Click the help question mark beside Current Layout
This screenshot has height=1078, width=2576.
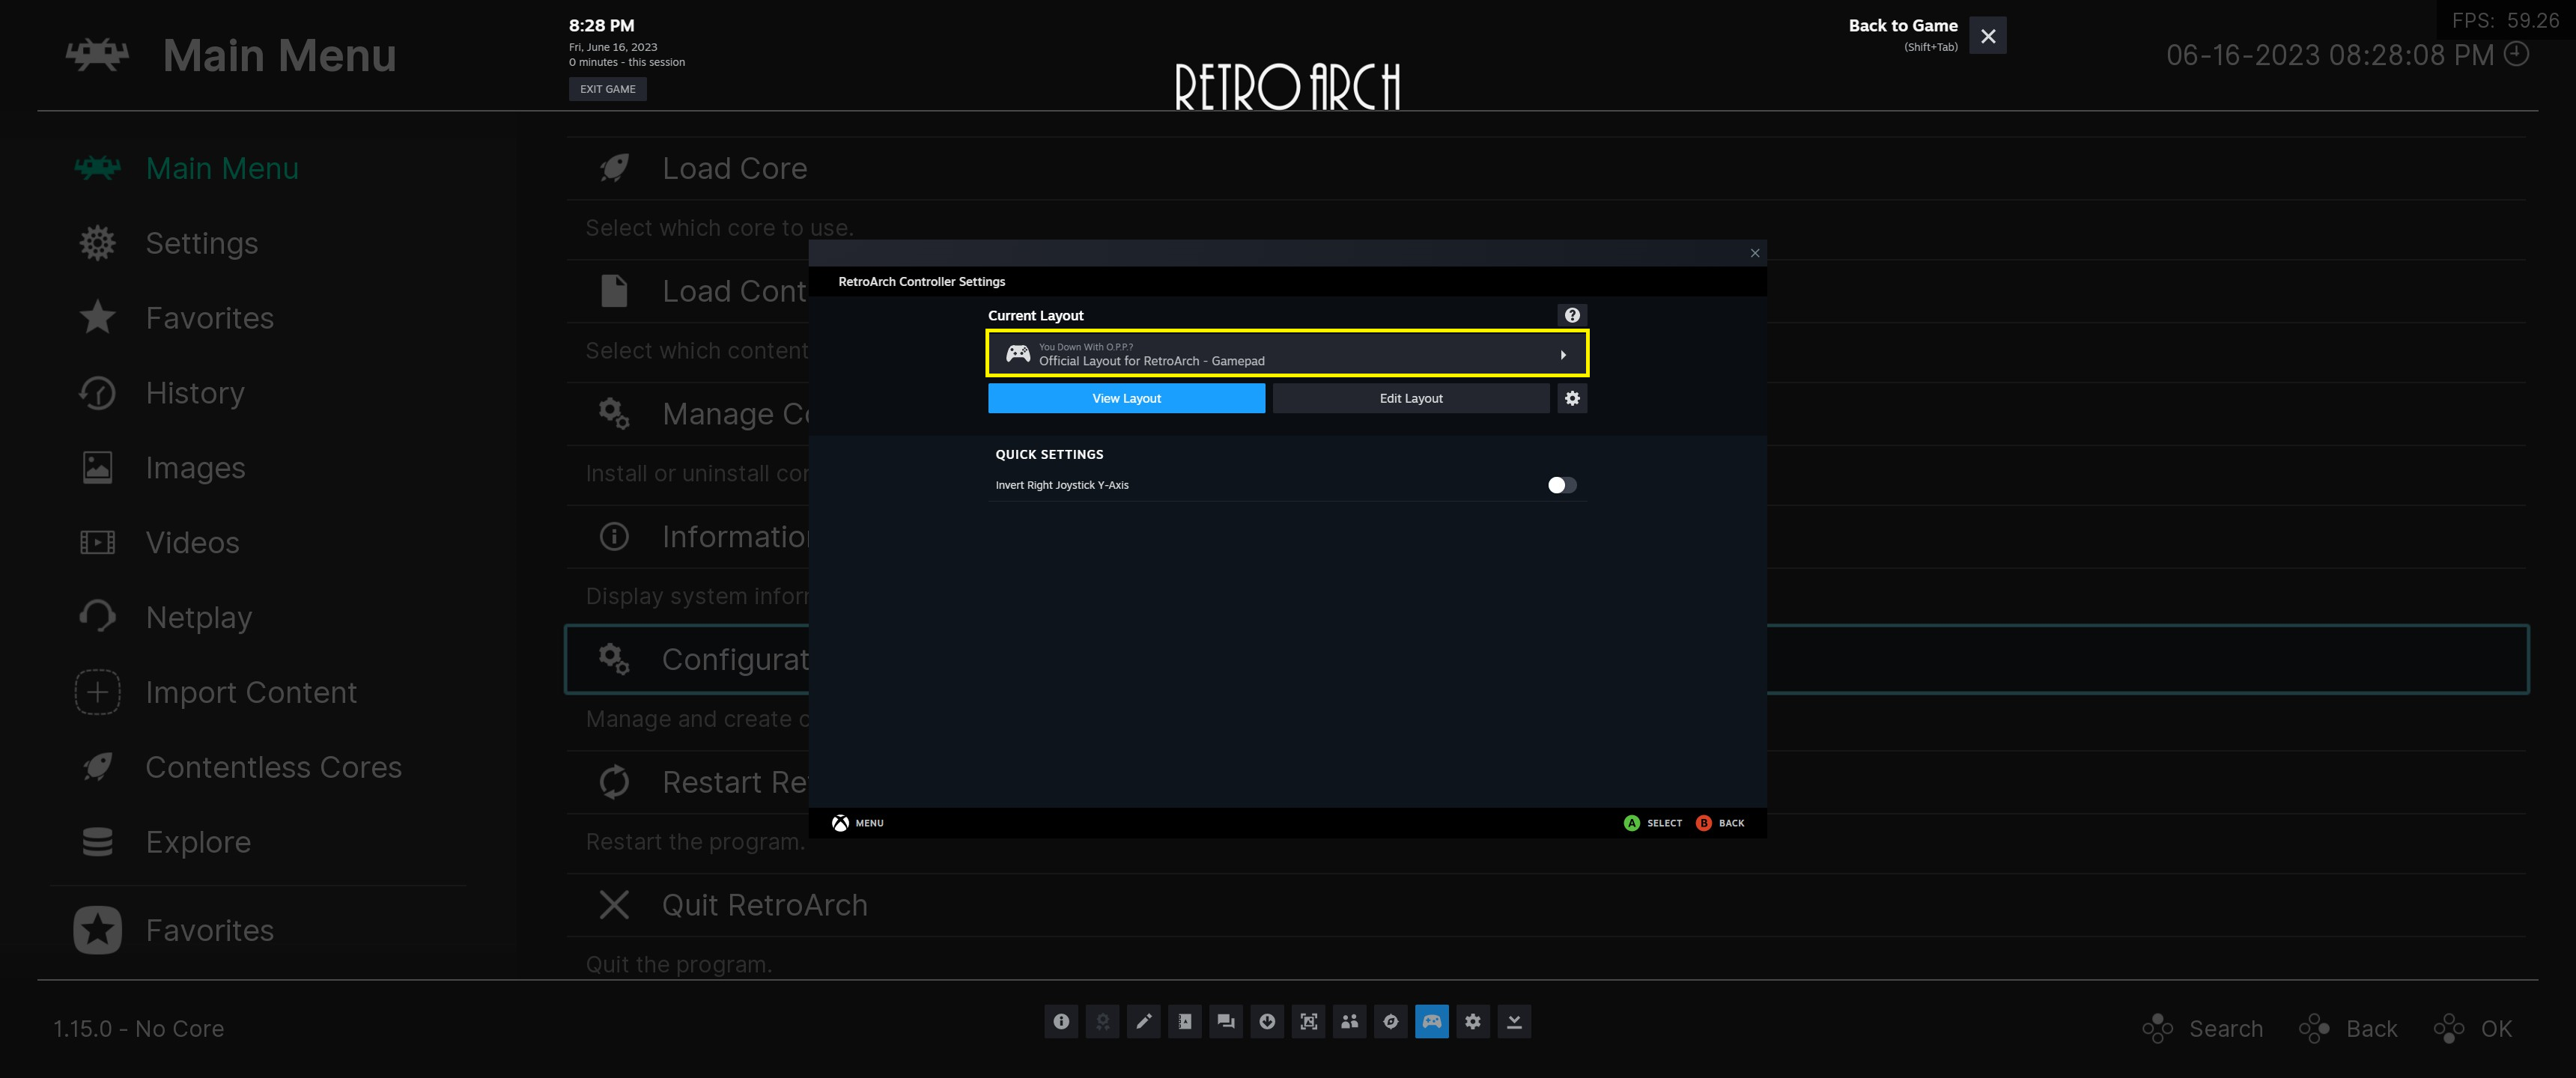pos(1572,315)
